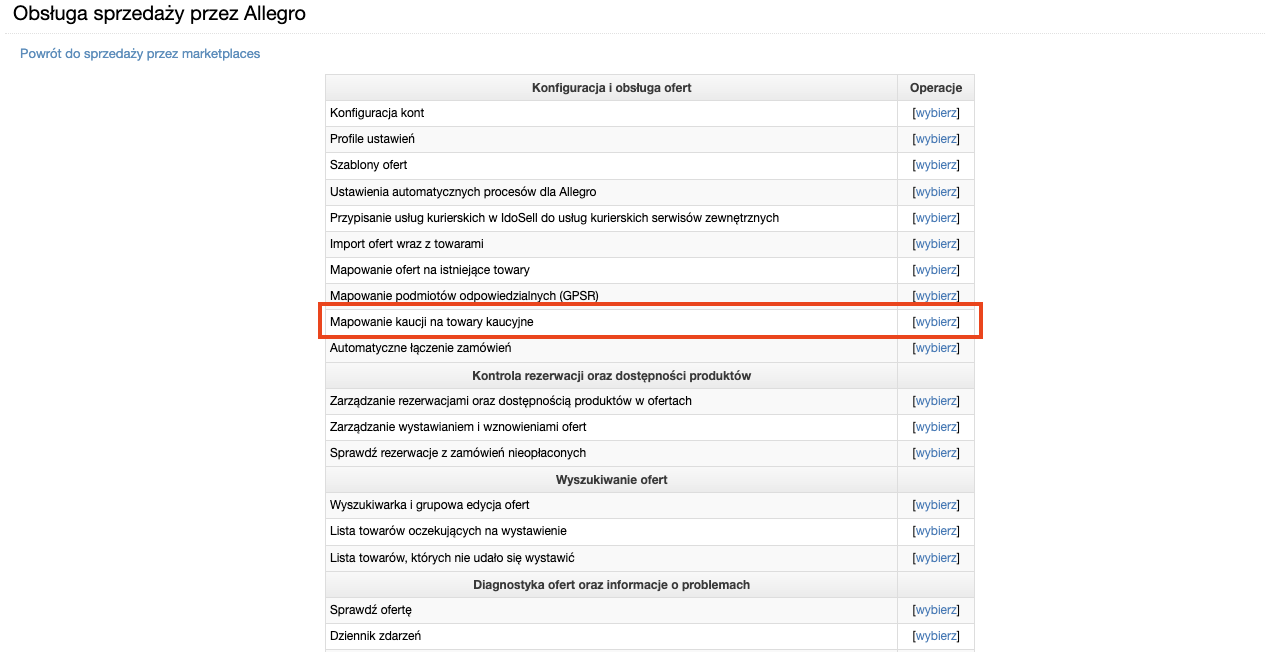The height and width of the screenshot is (652, 1266).
Task: Open wybierz for Lista towarów oczekujących na wystawienie
Action: tap(936, 531)
